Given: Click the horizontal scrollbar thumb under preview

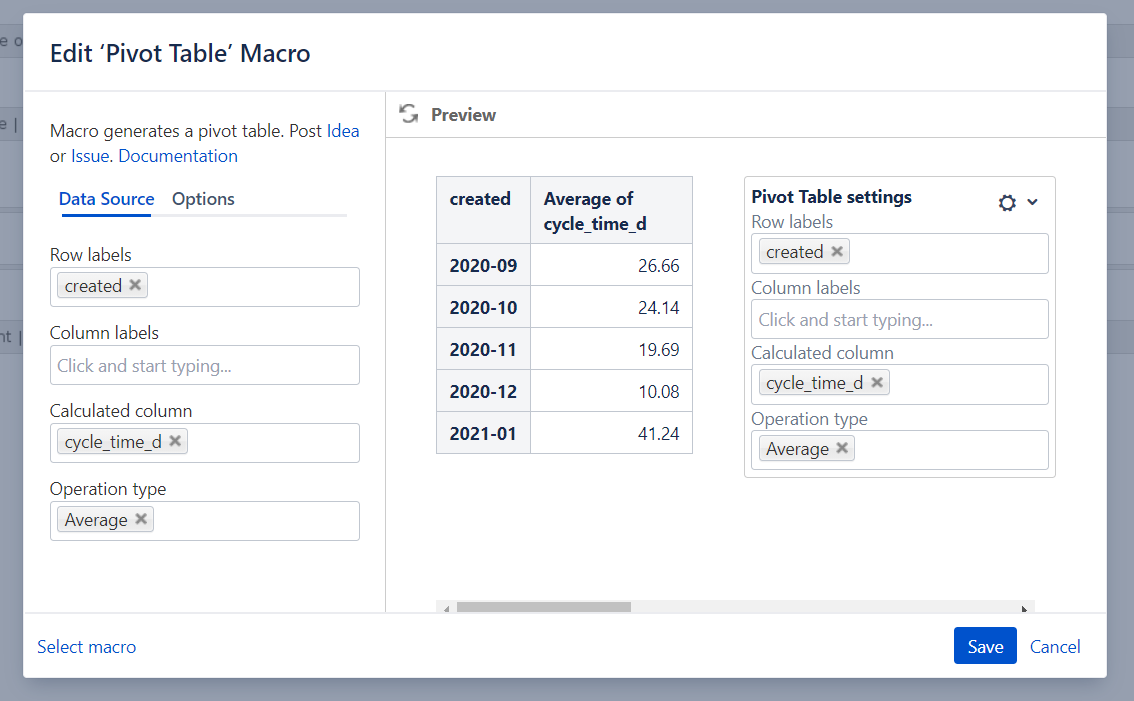Looking at the screenshot, I should 543,607.
